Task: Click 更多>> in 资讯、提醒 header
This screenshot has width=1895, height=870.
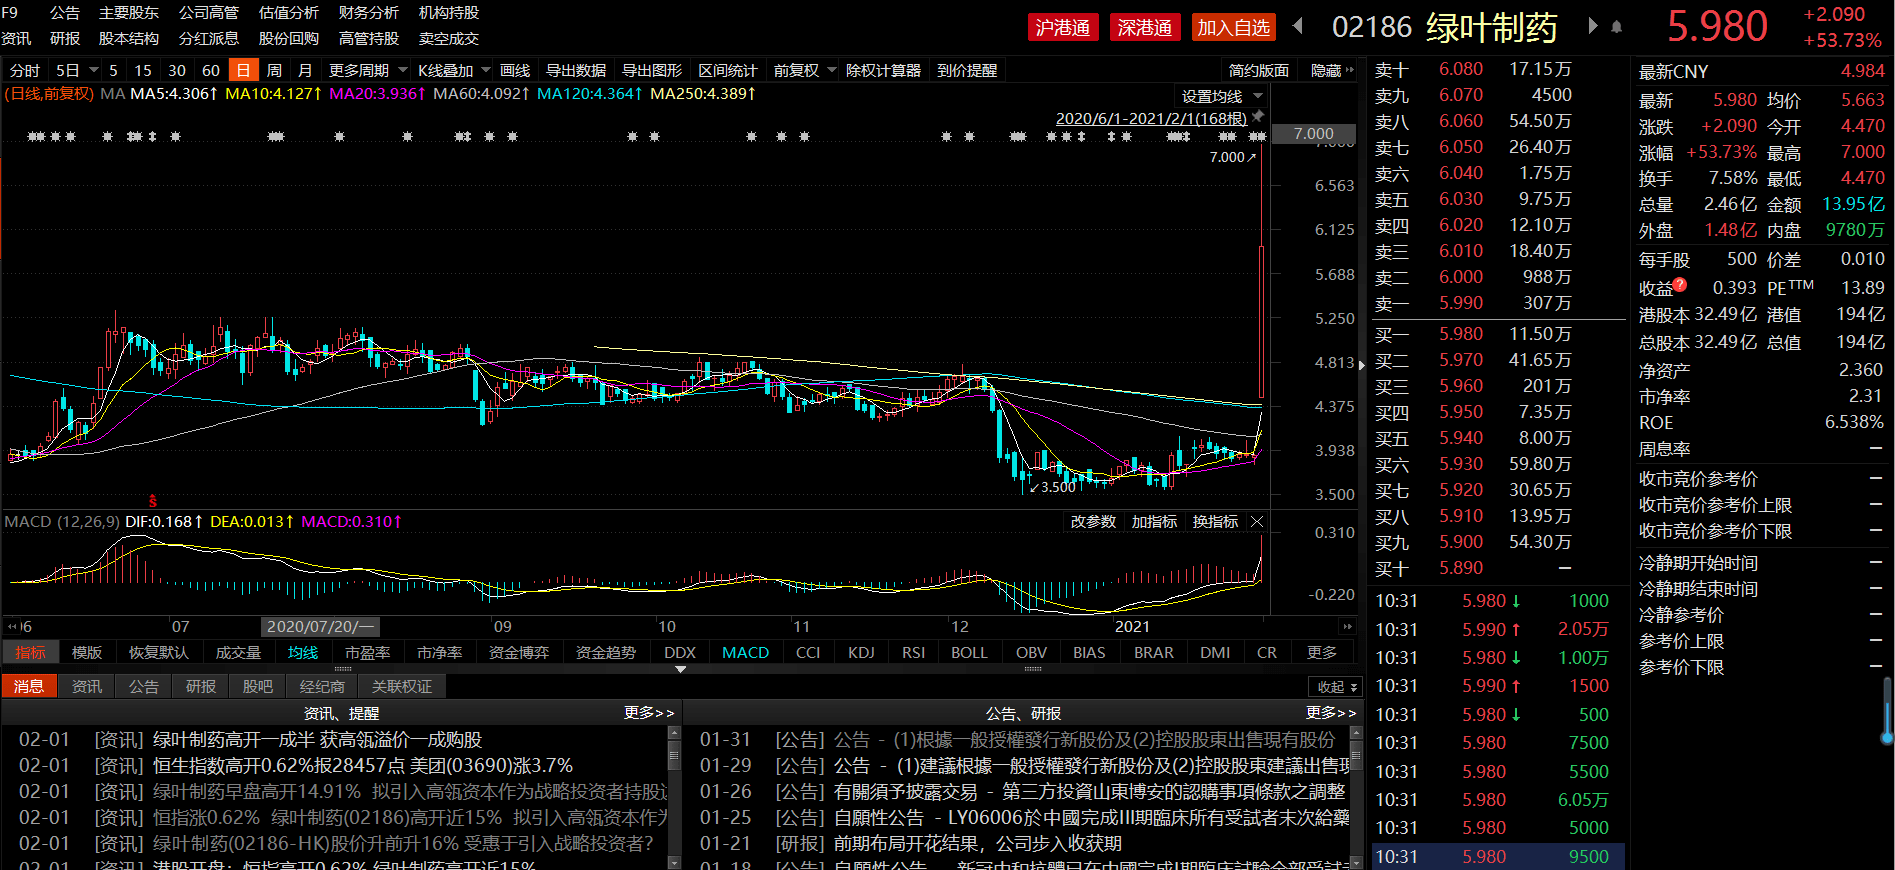Action: pyautogui.click(x=649, y=713)
